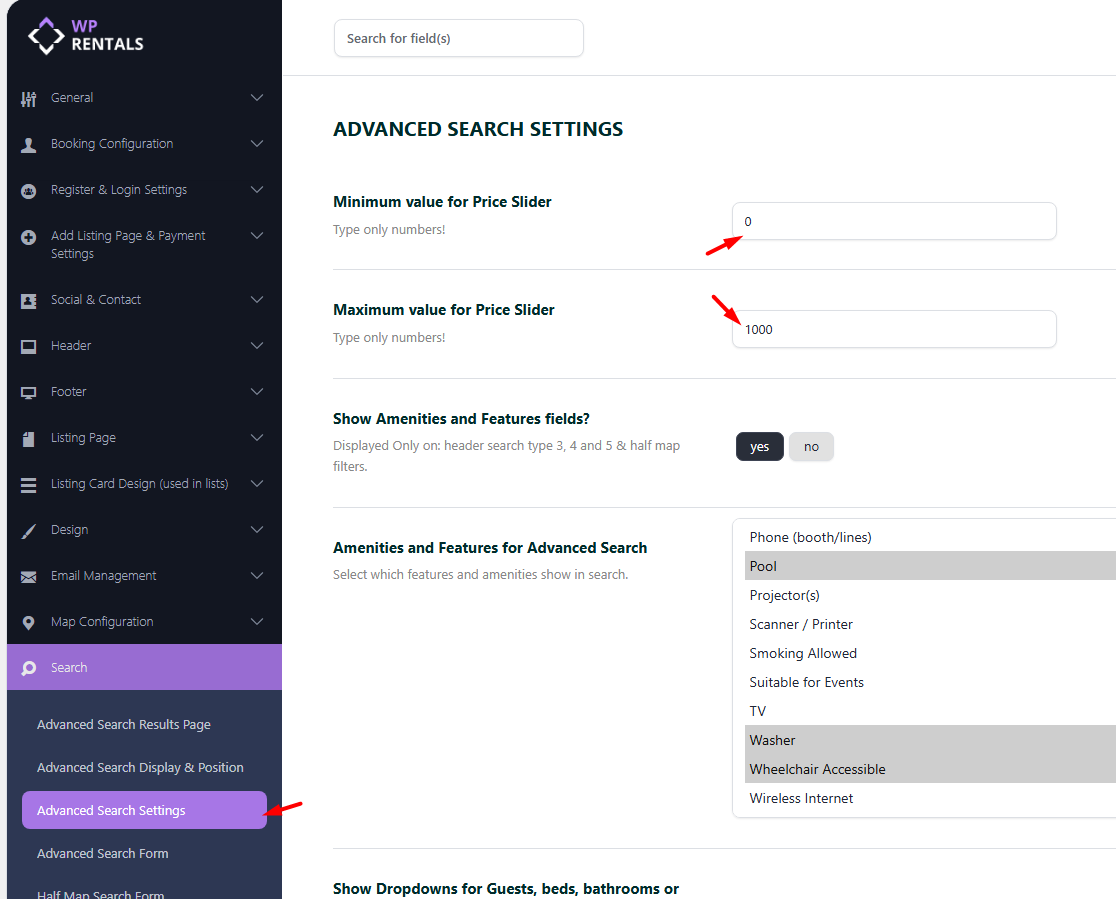Click the Search for field(s) box
This screenshot has height=899, width=1116.
pyautogui.click(x=458, y=38)
